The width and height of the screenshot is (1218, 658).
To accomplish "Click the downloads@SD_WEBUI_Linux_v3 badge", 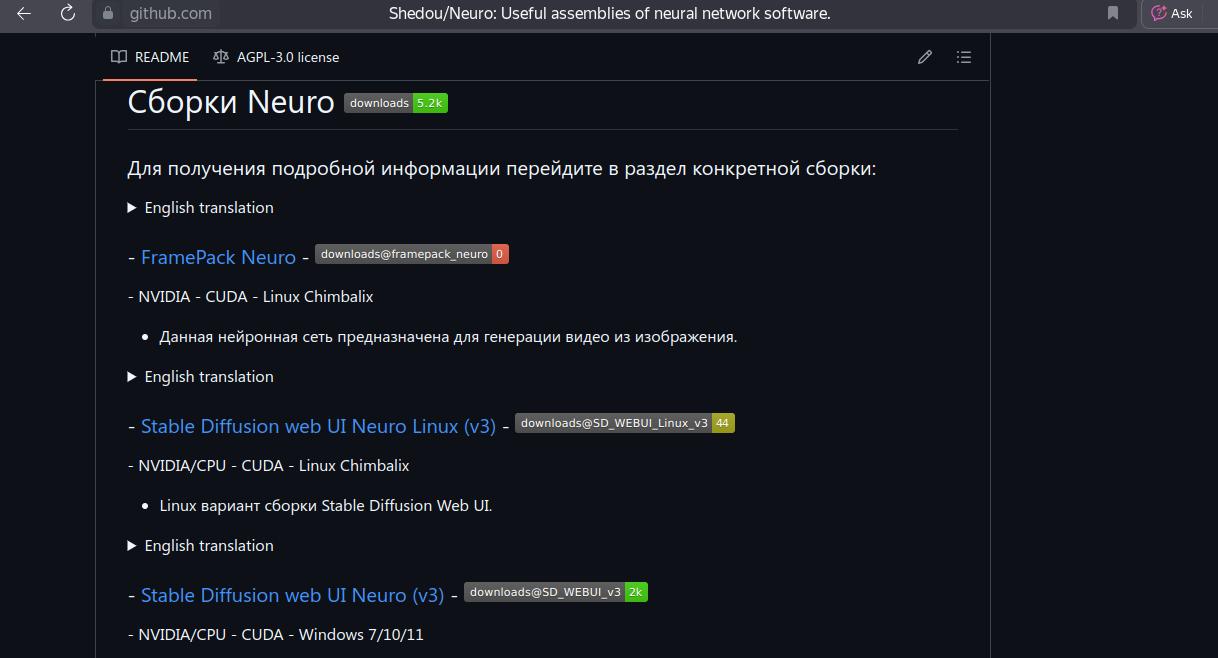I will point(624,423).
